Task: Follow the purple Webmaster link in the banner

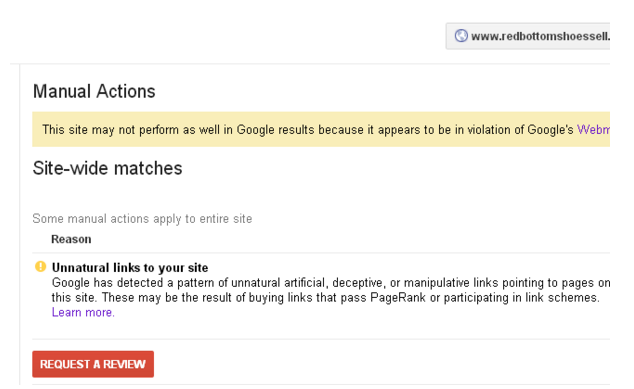Action: click(x=593, y=130)
